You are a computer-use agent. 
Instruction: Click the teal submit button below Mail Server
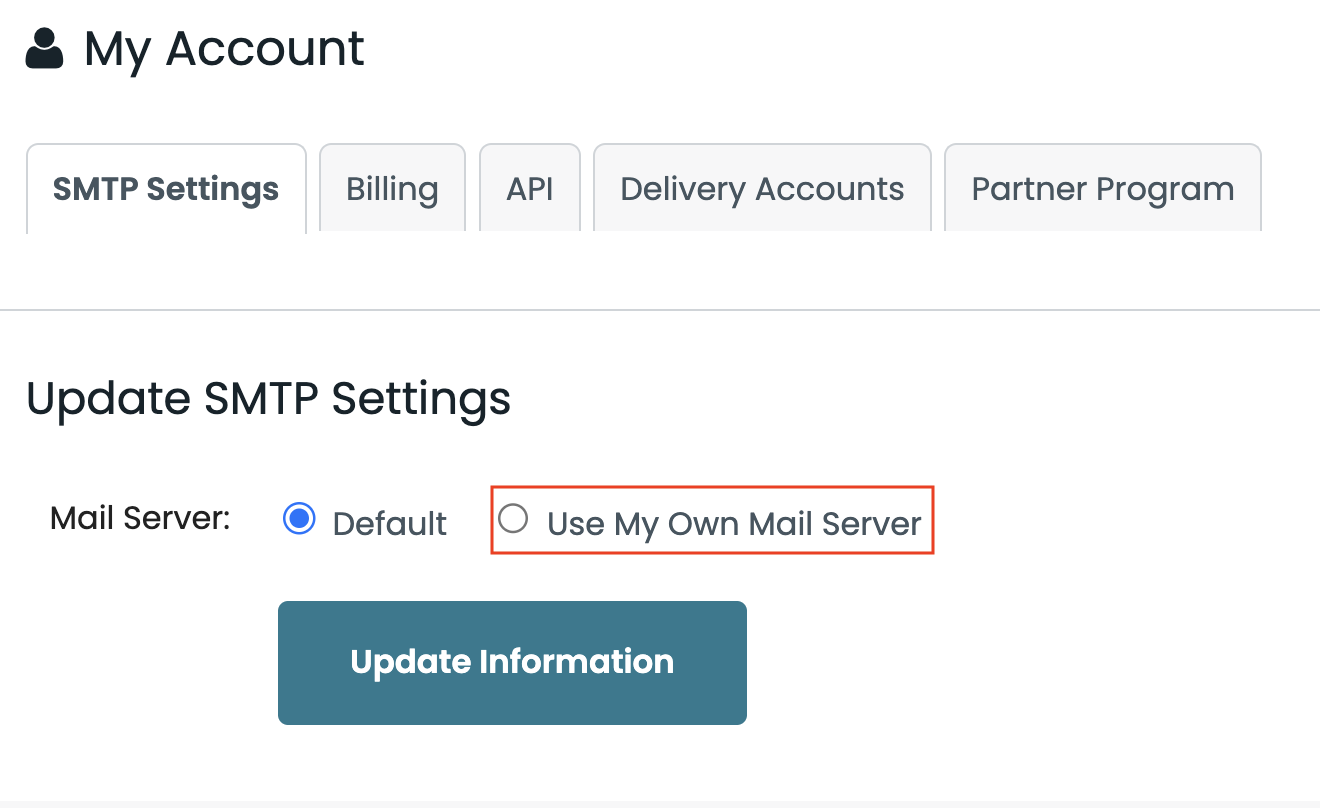(512, 662)
